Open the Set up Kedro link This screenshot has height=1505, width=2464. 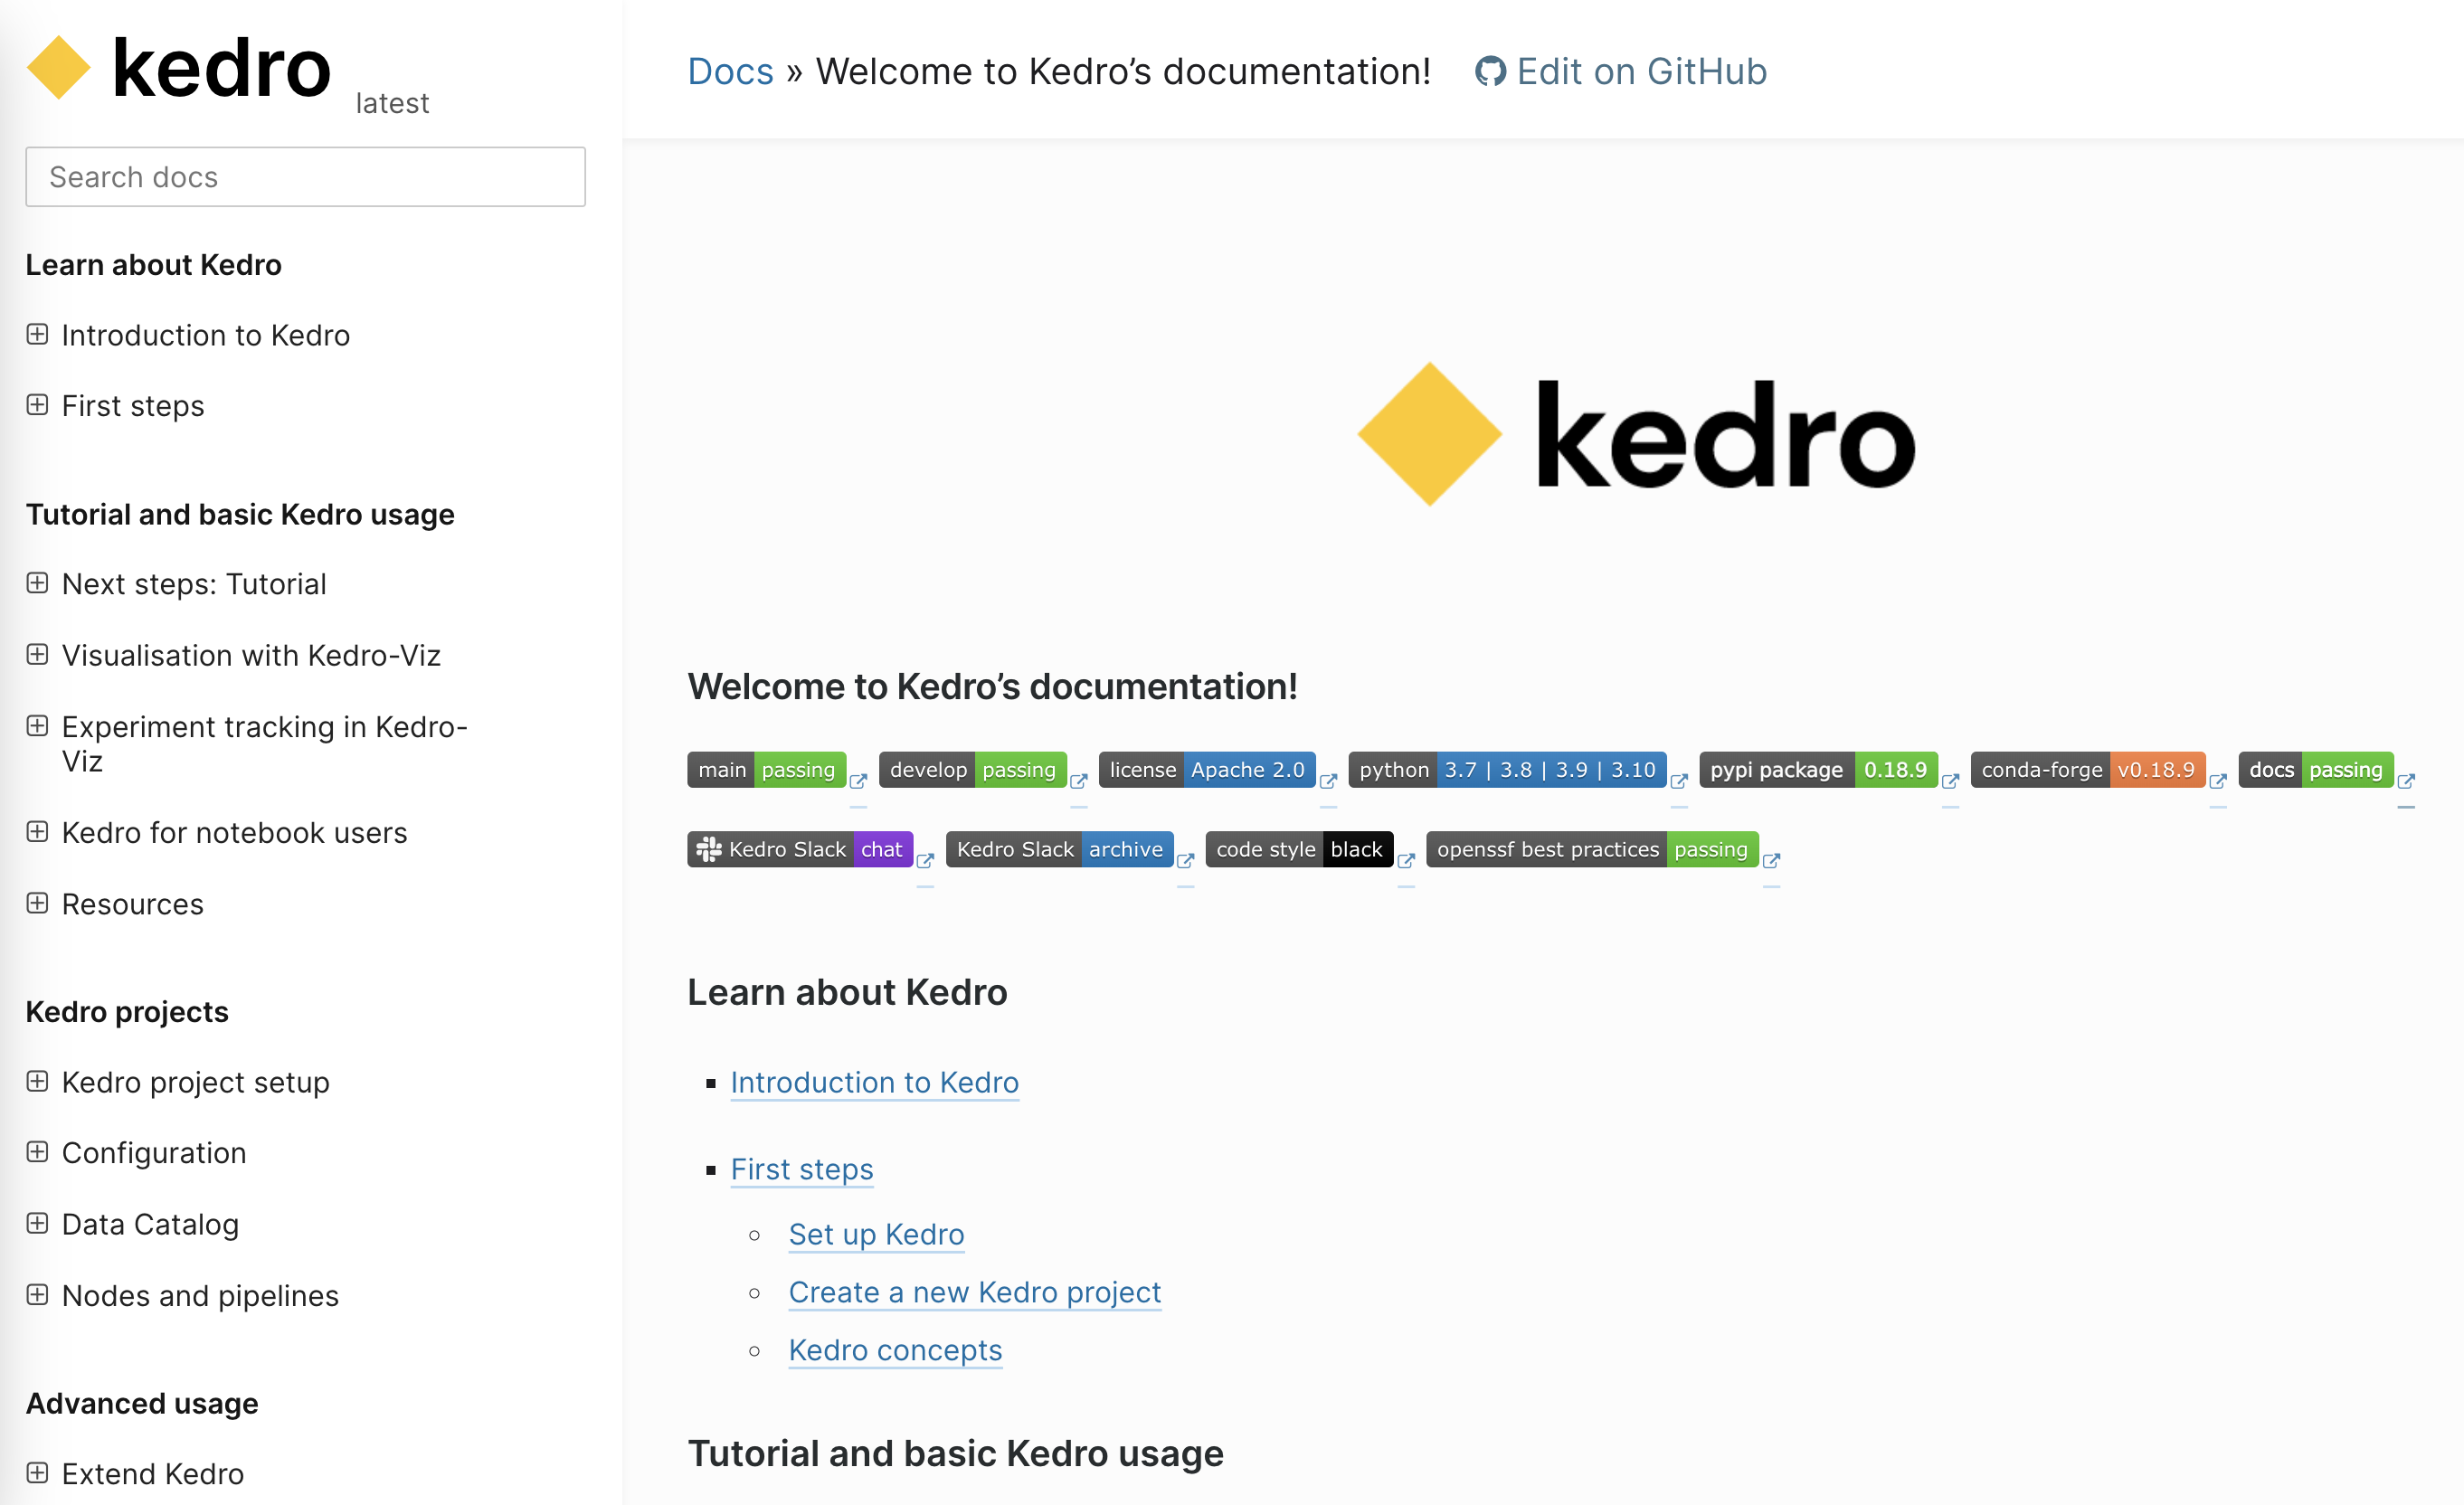click(875, 1234)
